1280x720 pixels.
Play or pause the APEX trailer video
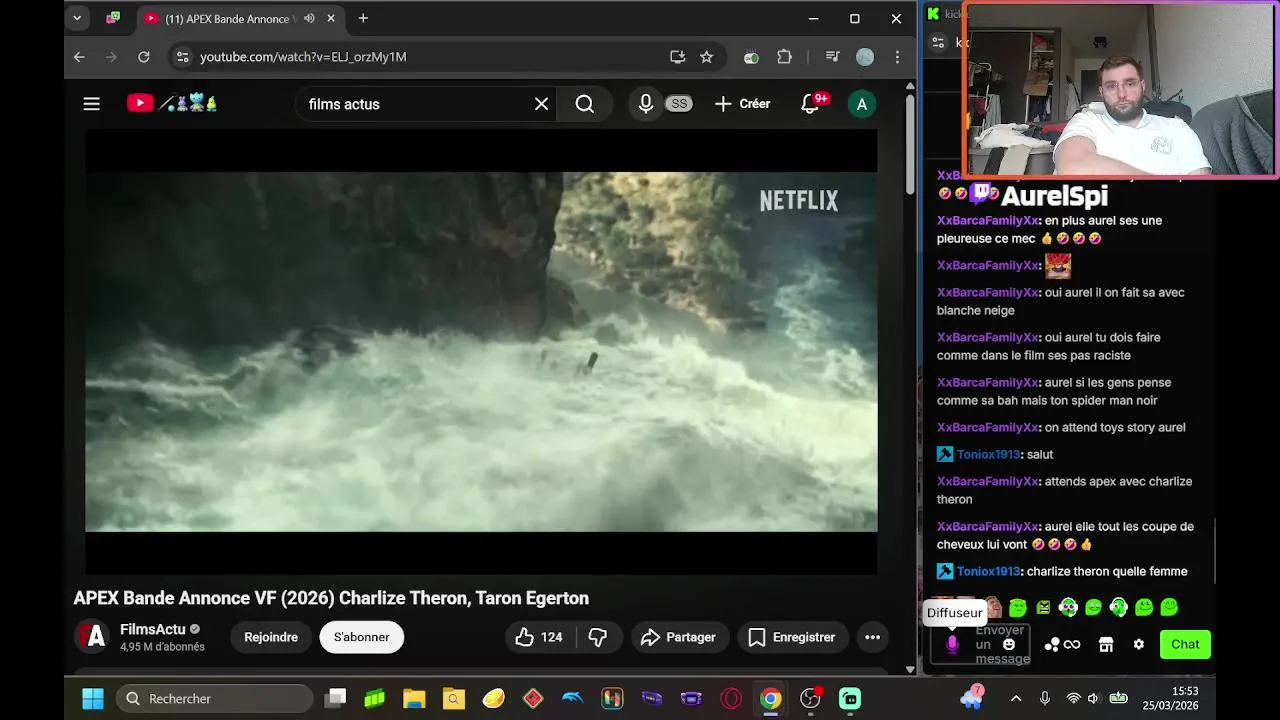pos(481,351)
